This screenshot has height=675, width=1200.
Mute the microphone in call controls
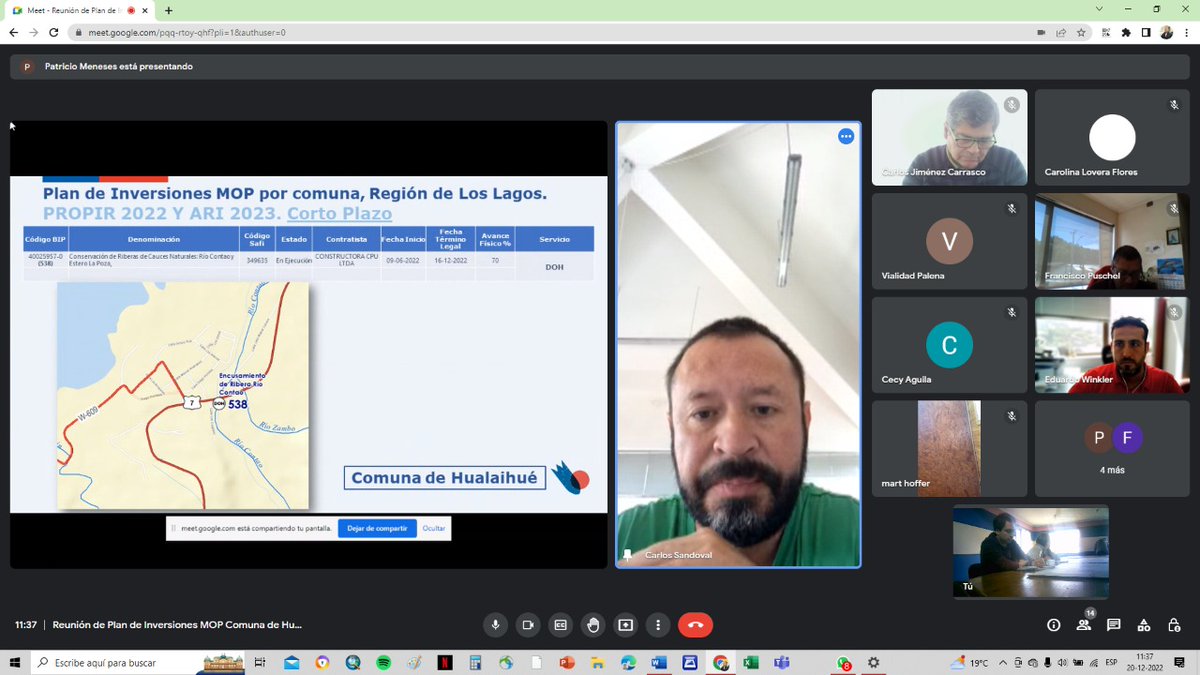[x=494, y=625]
